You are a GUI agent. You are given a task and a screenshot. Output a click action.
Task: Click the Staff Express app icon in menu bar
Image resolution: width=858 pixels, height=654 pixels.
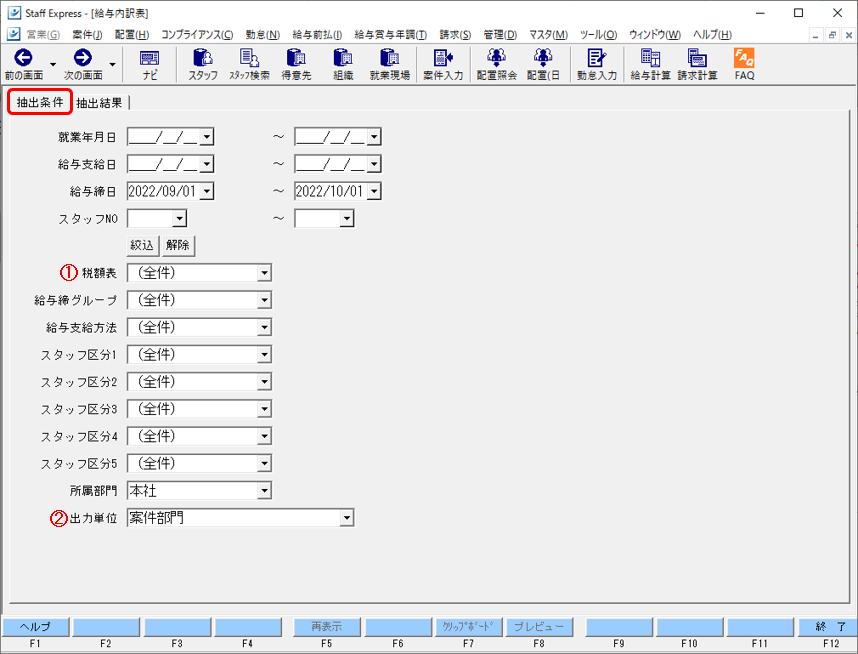click(x=14, y=34)
